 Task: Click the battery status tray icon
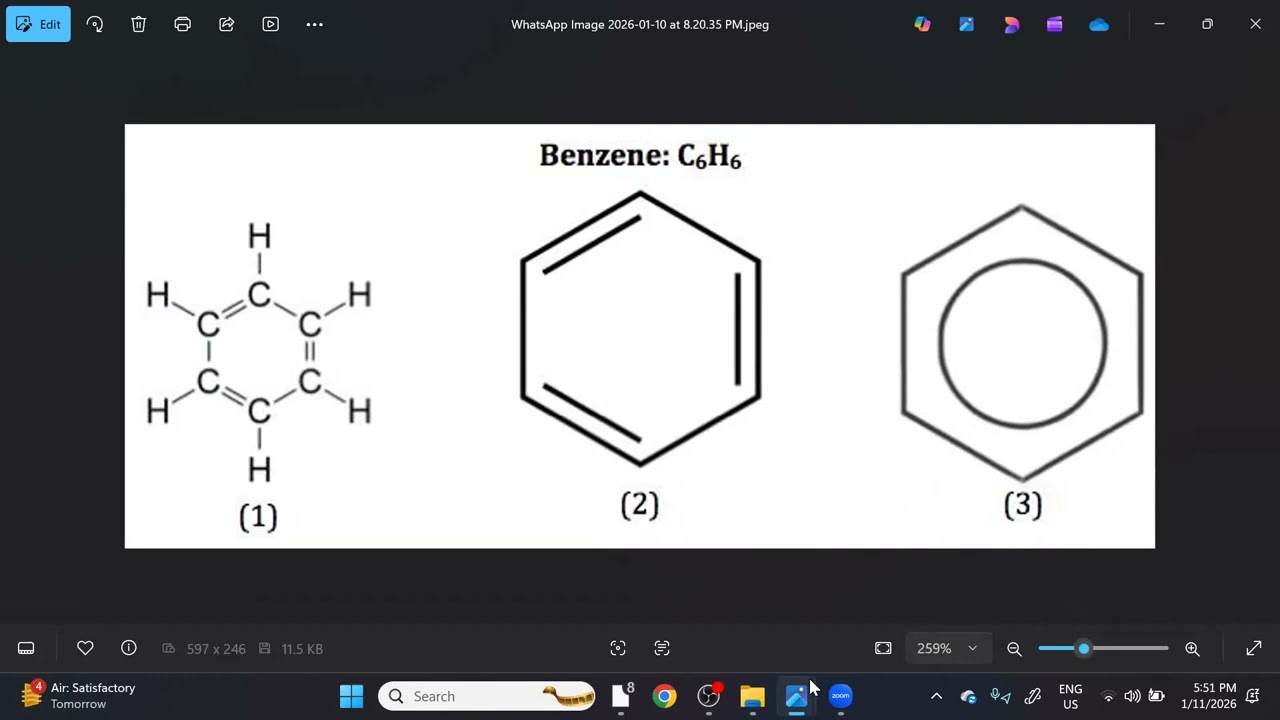[x=1156, y=697]
